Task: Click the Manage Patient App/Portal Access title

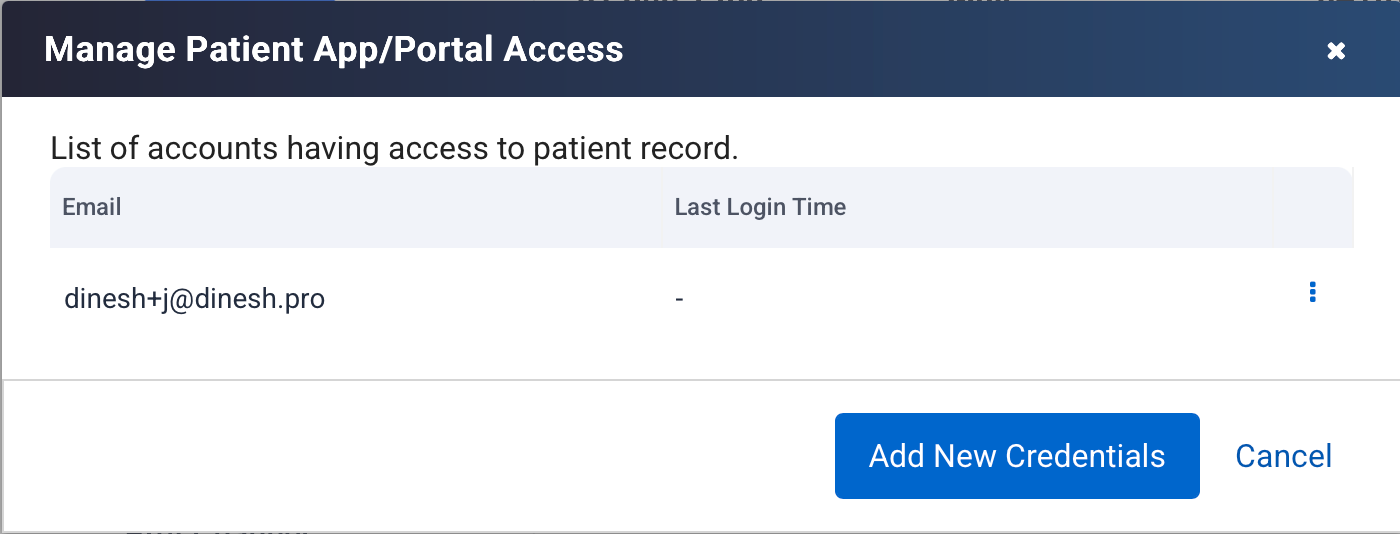Action: [334, 49]
